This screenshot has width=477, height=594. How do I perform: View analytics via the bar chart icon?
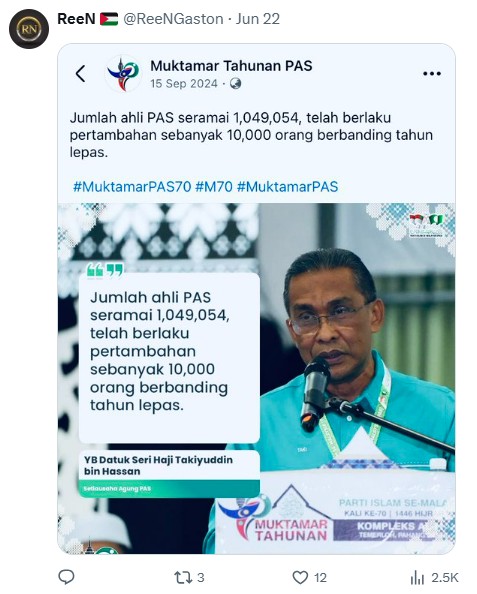point(417,578)
